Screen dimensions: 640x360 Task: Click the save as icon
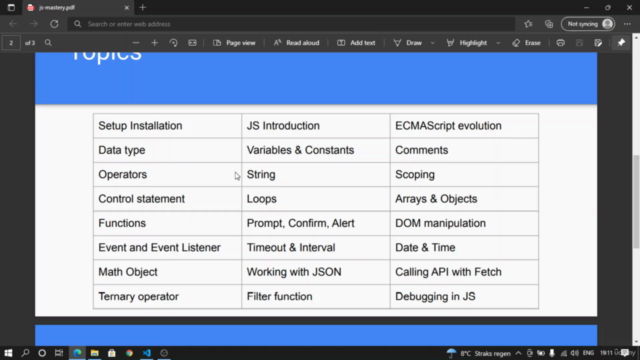[x=598, y=43]
